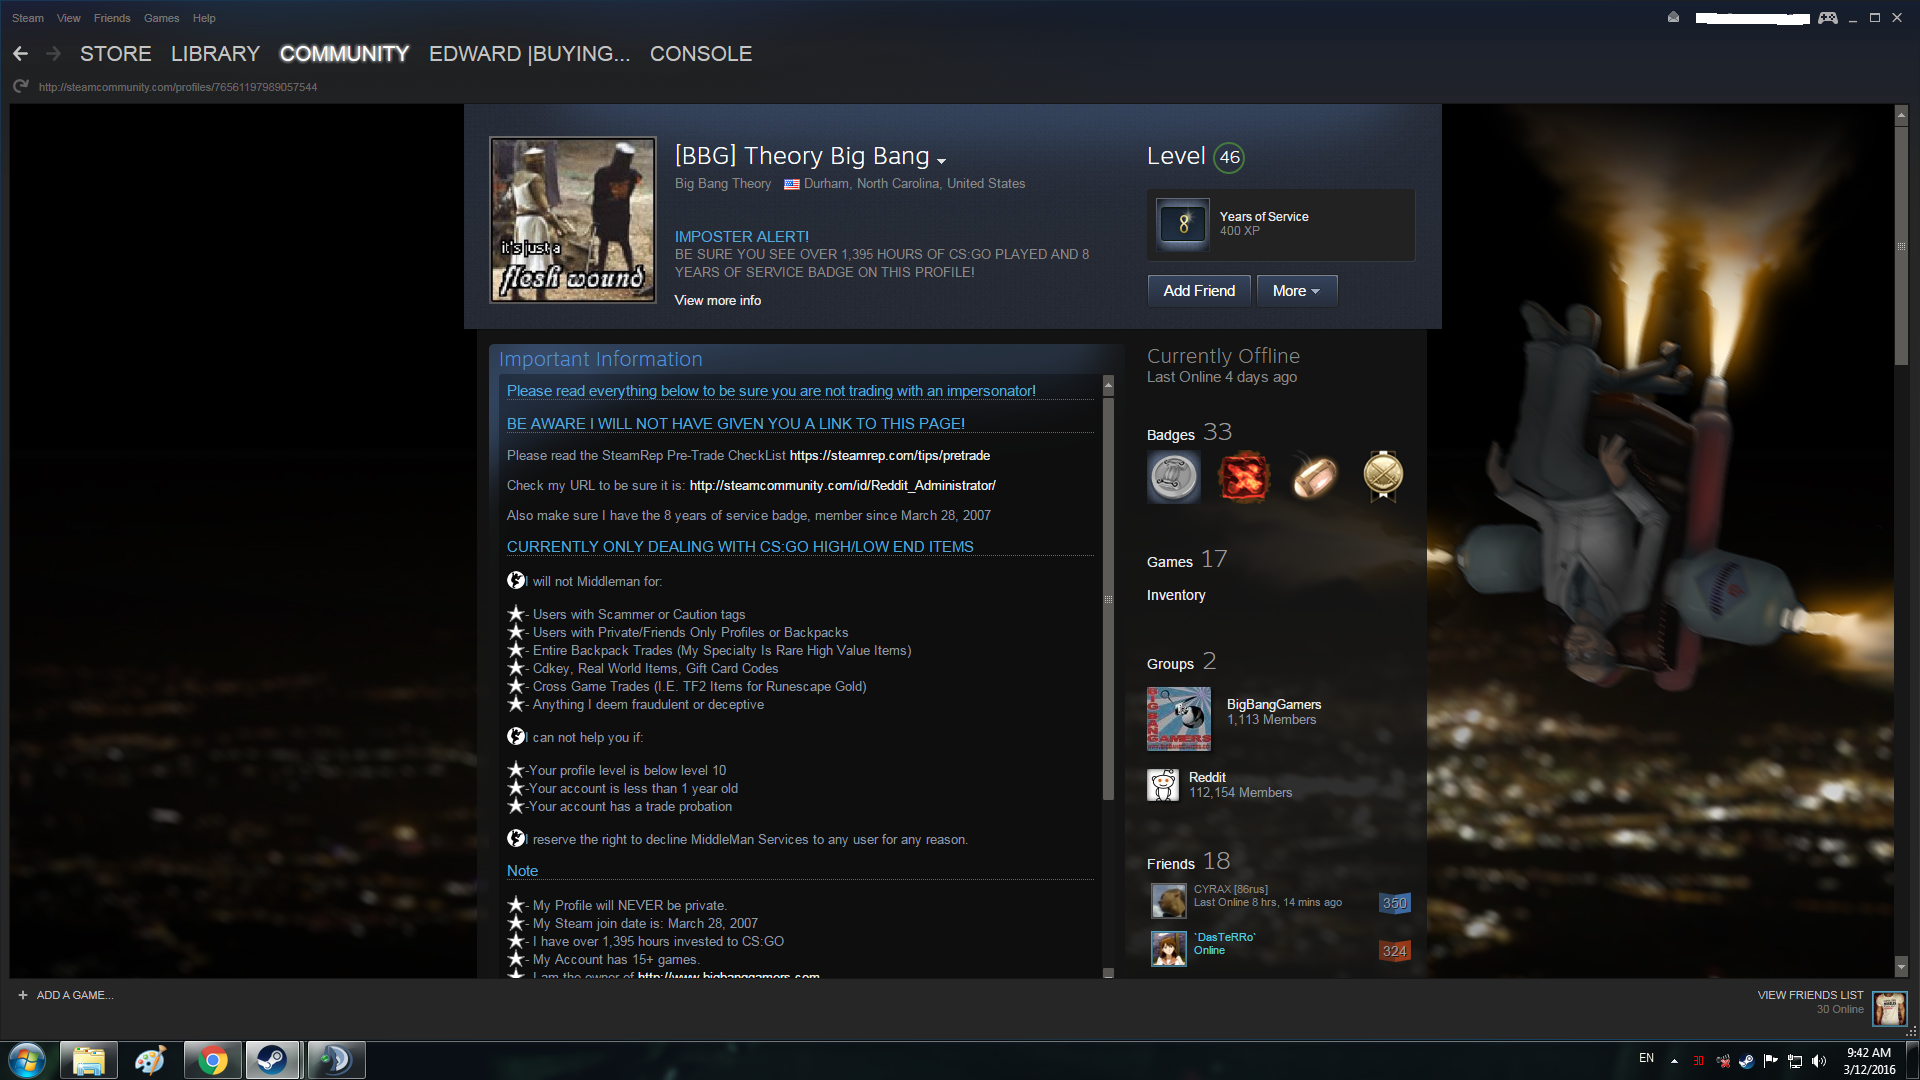Open Big Picture mode controller icon
Image resolution: width=1920 pixels, height=1080 pixels.
1828,18
